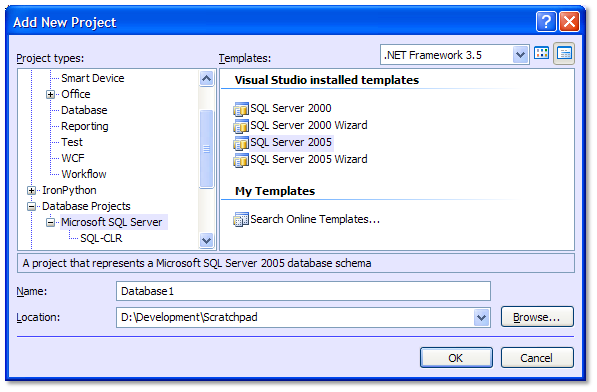Expand the IronPython project type node

(31, 190)
